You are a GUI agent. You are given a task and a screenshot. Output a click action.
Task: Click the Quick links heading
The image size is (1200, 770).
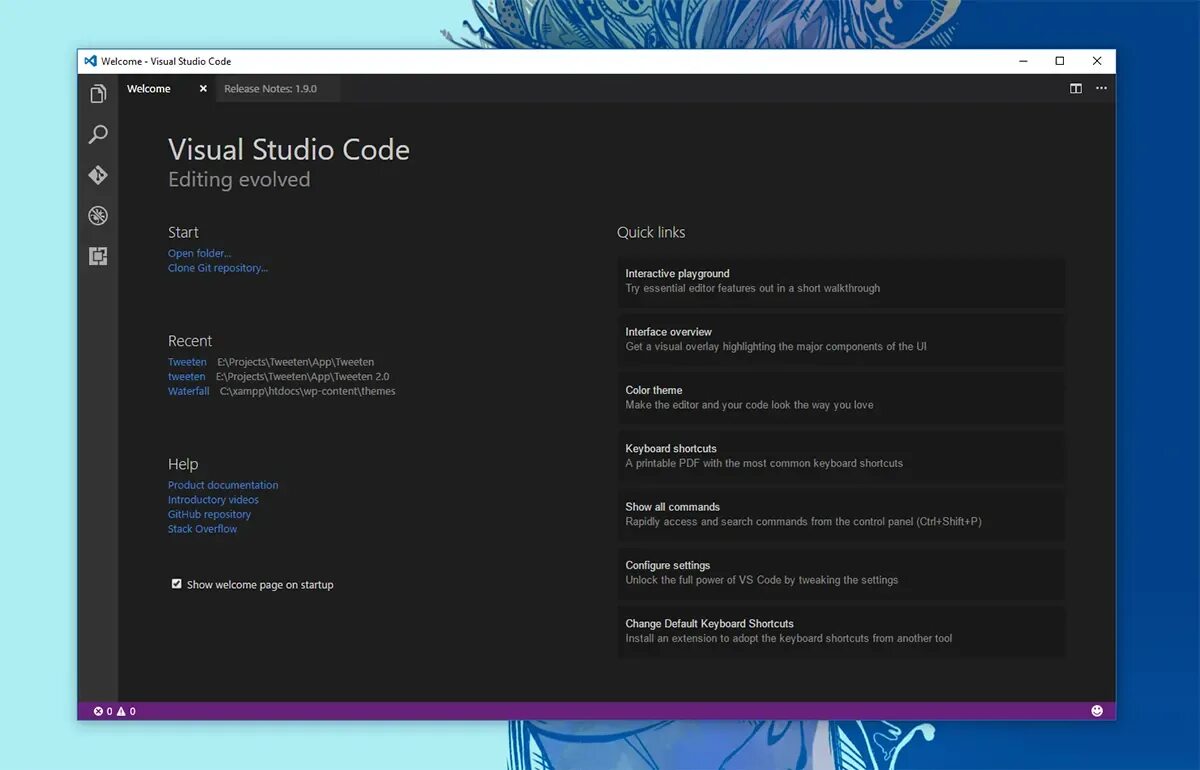651,232
